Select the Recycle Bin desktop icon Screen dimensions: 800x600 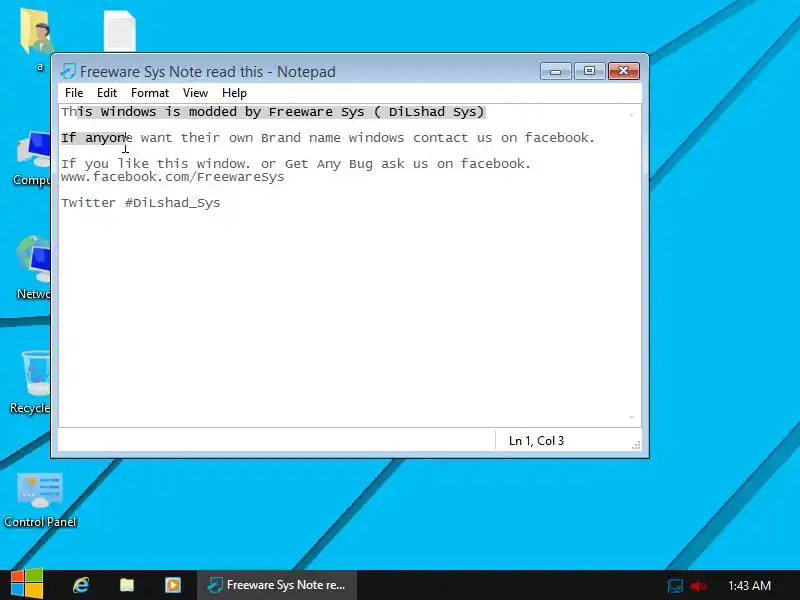31,382
